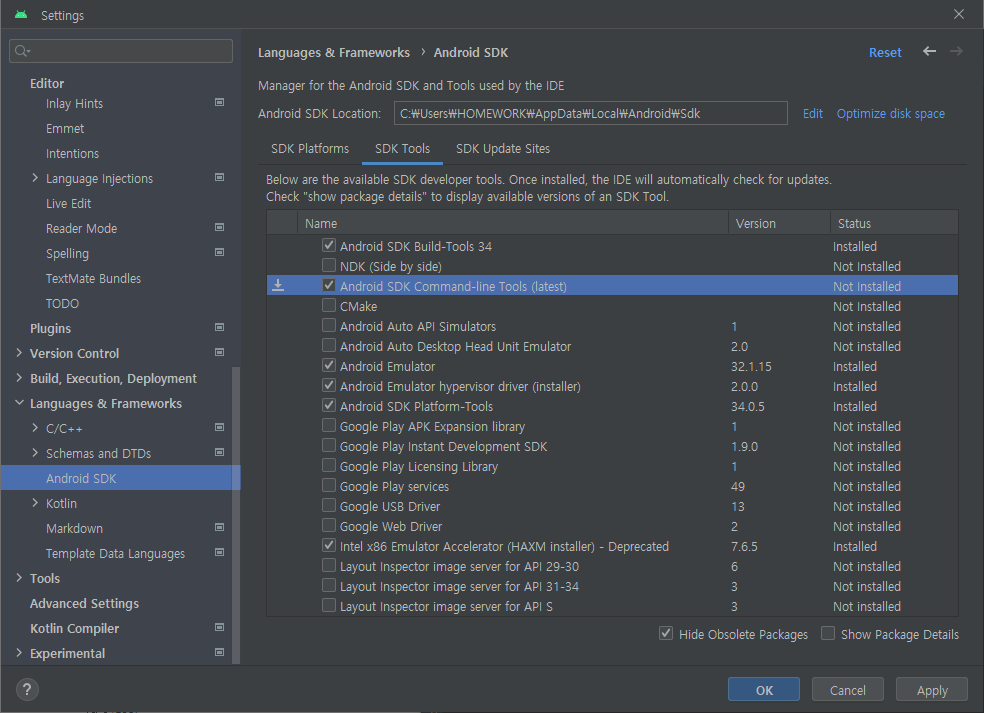Uncheck Intel x86 Emulator Accelerator HAXM
The height and width of the screenshot is (713, 984).
329,545
